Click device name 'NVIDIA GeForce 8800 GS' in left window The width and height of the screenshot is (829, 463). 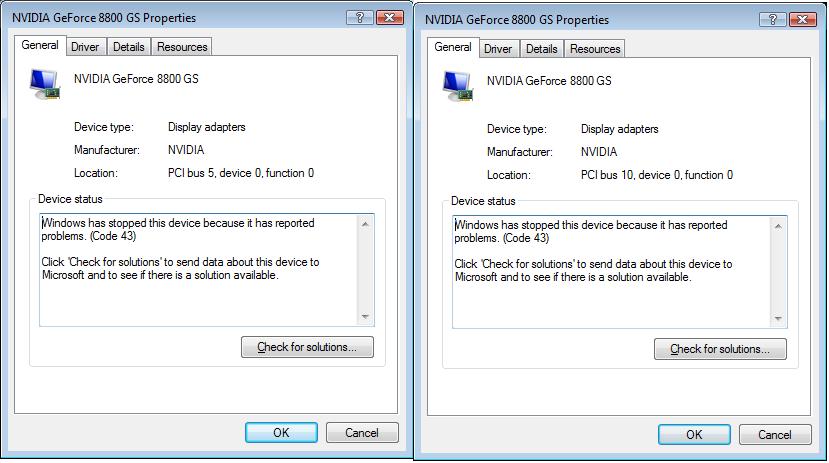pos(136,79)
